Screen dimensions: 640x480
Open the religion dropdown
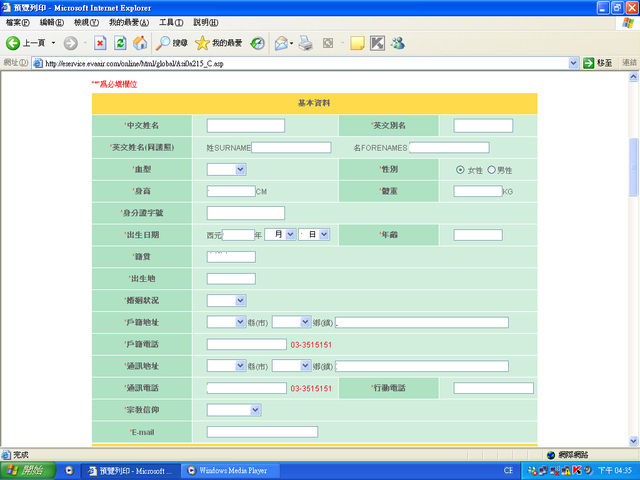[234, 410]
